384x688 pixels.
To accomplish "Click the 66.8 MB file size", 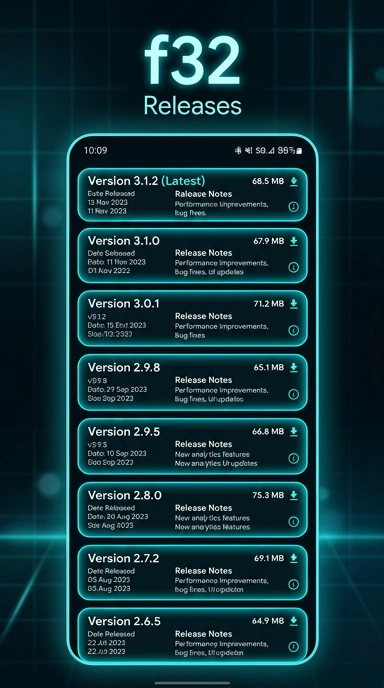I will 268,431.
